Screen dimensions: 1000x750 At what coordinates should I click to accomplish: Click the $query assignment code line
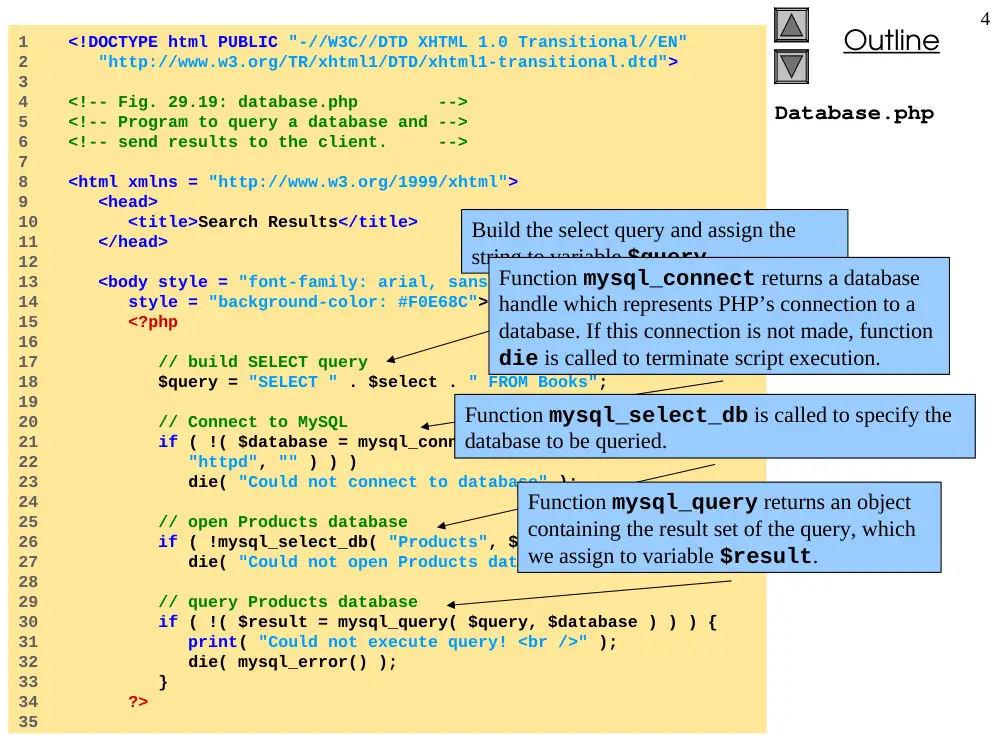(383, 382)
